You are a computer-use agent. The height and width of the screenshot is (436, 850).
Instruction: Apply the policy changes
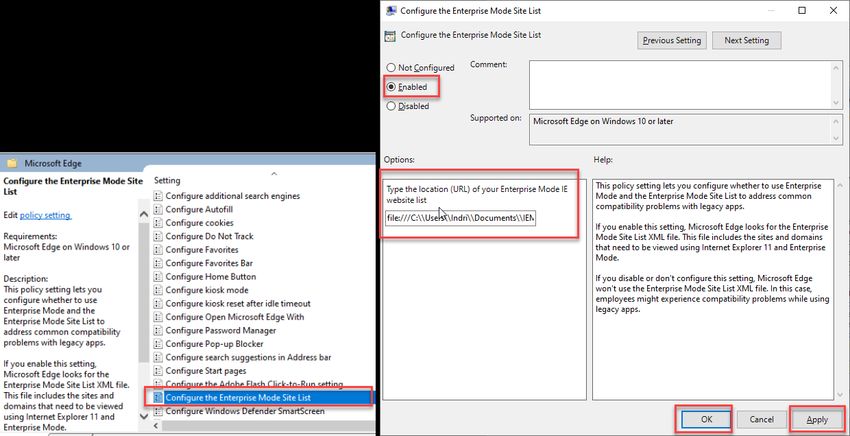coord(817,419)
